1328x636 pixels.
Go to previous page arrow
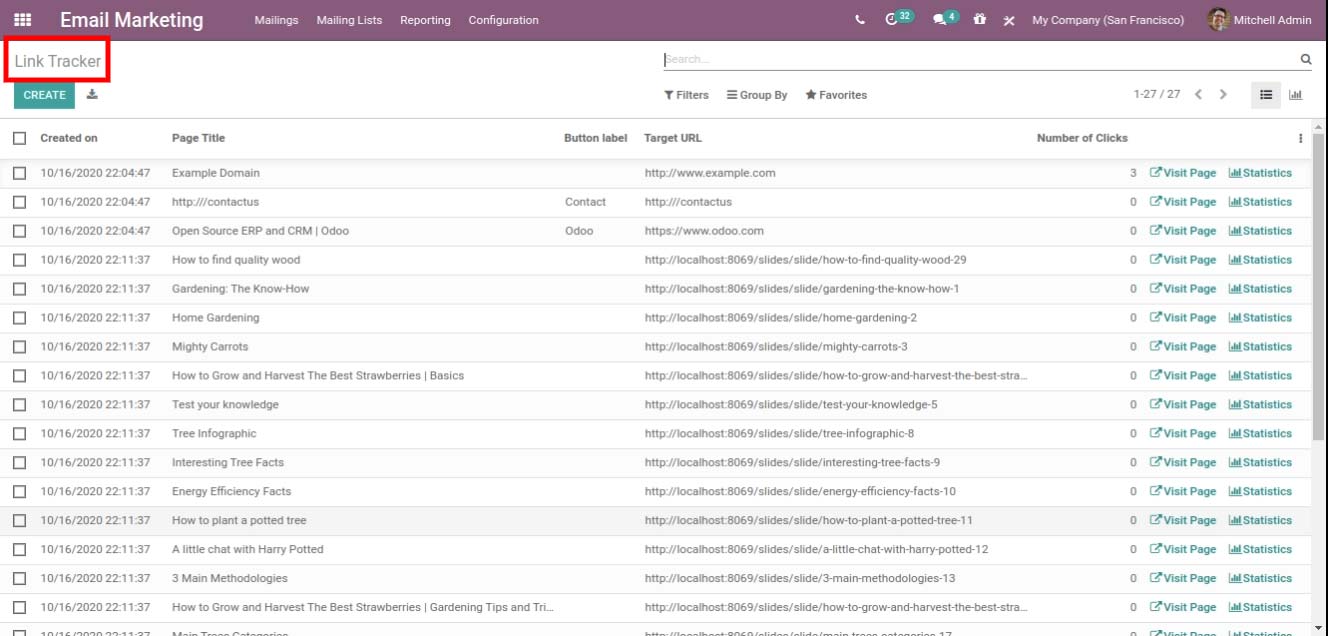point(1198,95)
